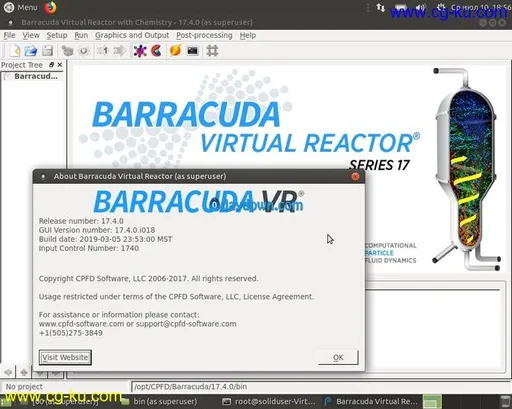Click the left arrow navigation button

point(8,372)
